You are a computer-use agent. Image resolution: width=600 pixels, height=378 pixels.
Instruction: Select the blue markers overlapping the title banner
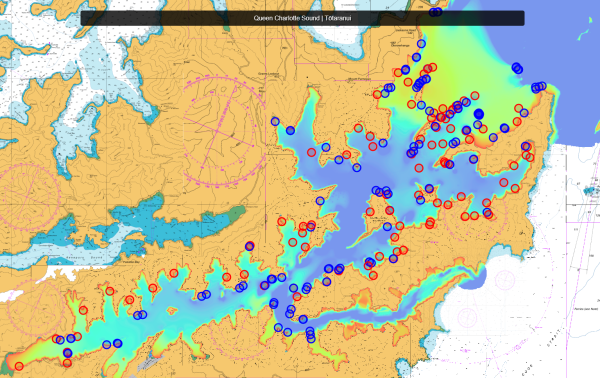point(435,12)
